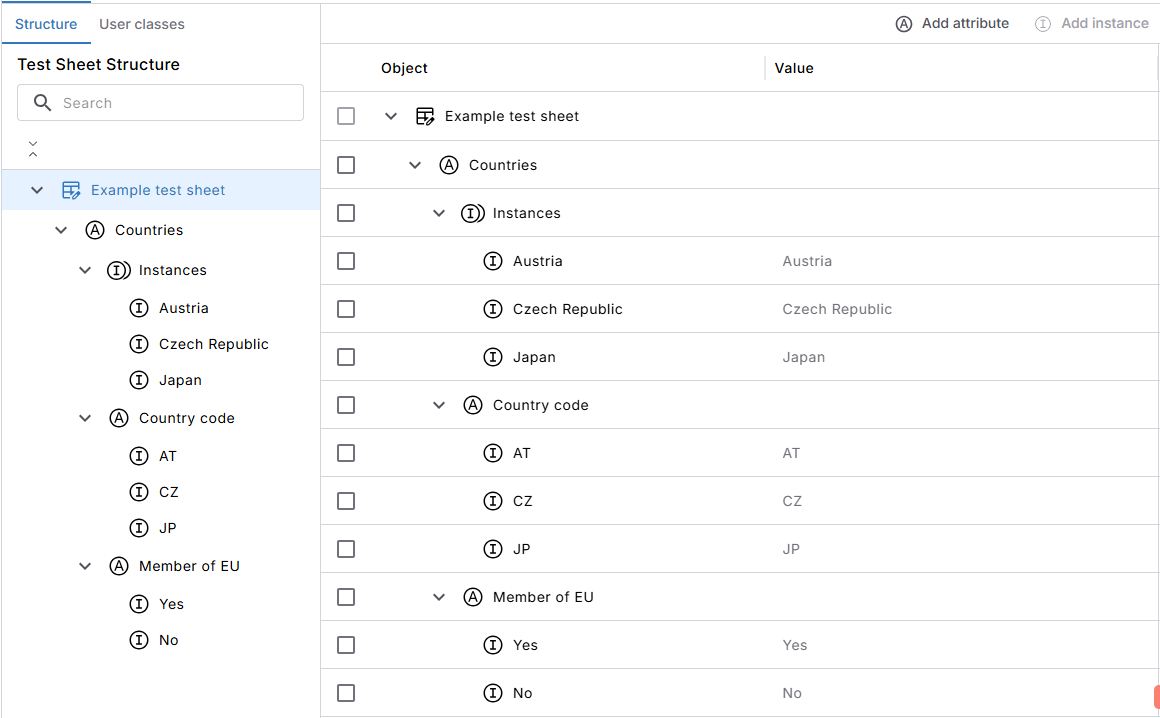Click the expand/collapse all tree icon
Screen dimensions: 1160x718
tap(33, 149)
